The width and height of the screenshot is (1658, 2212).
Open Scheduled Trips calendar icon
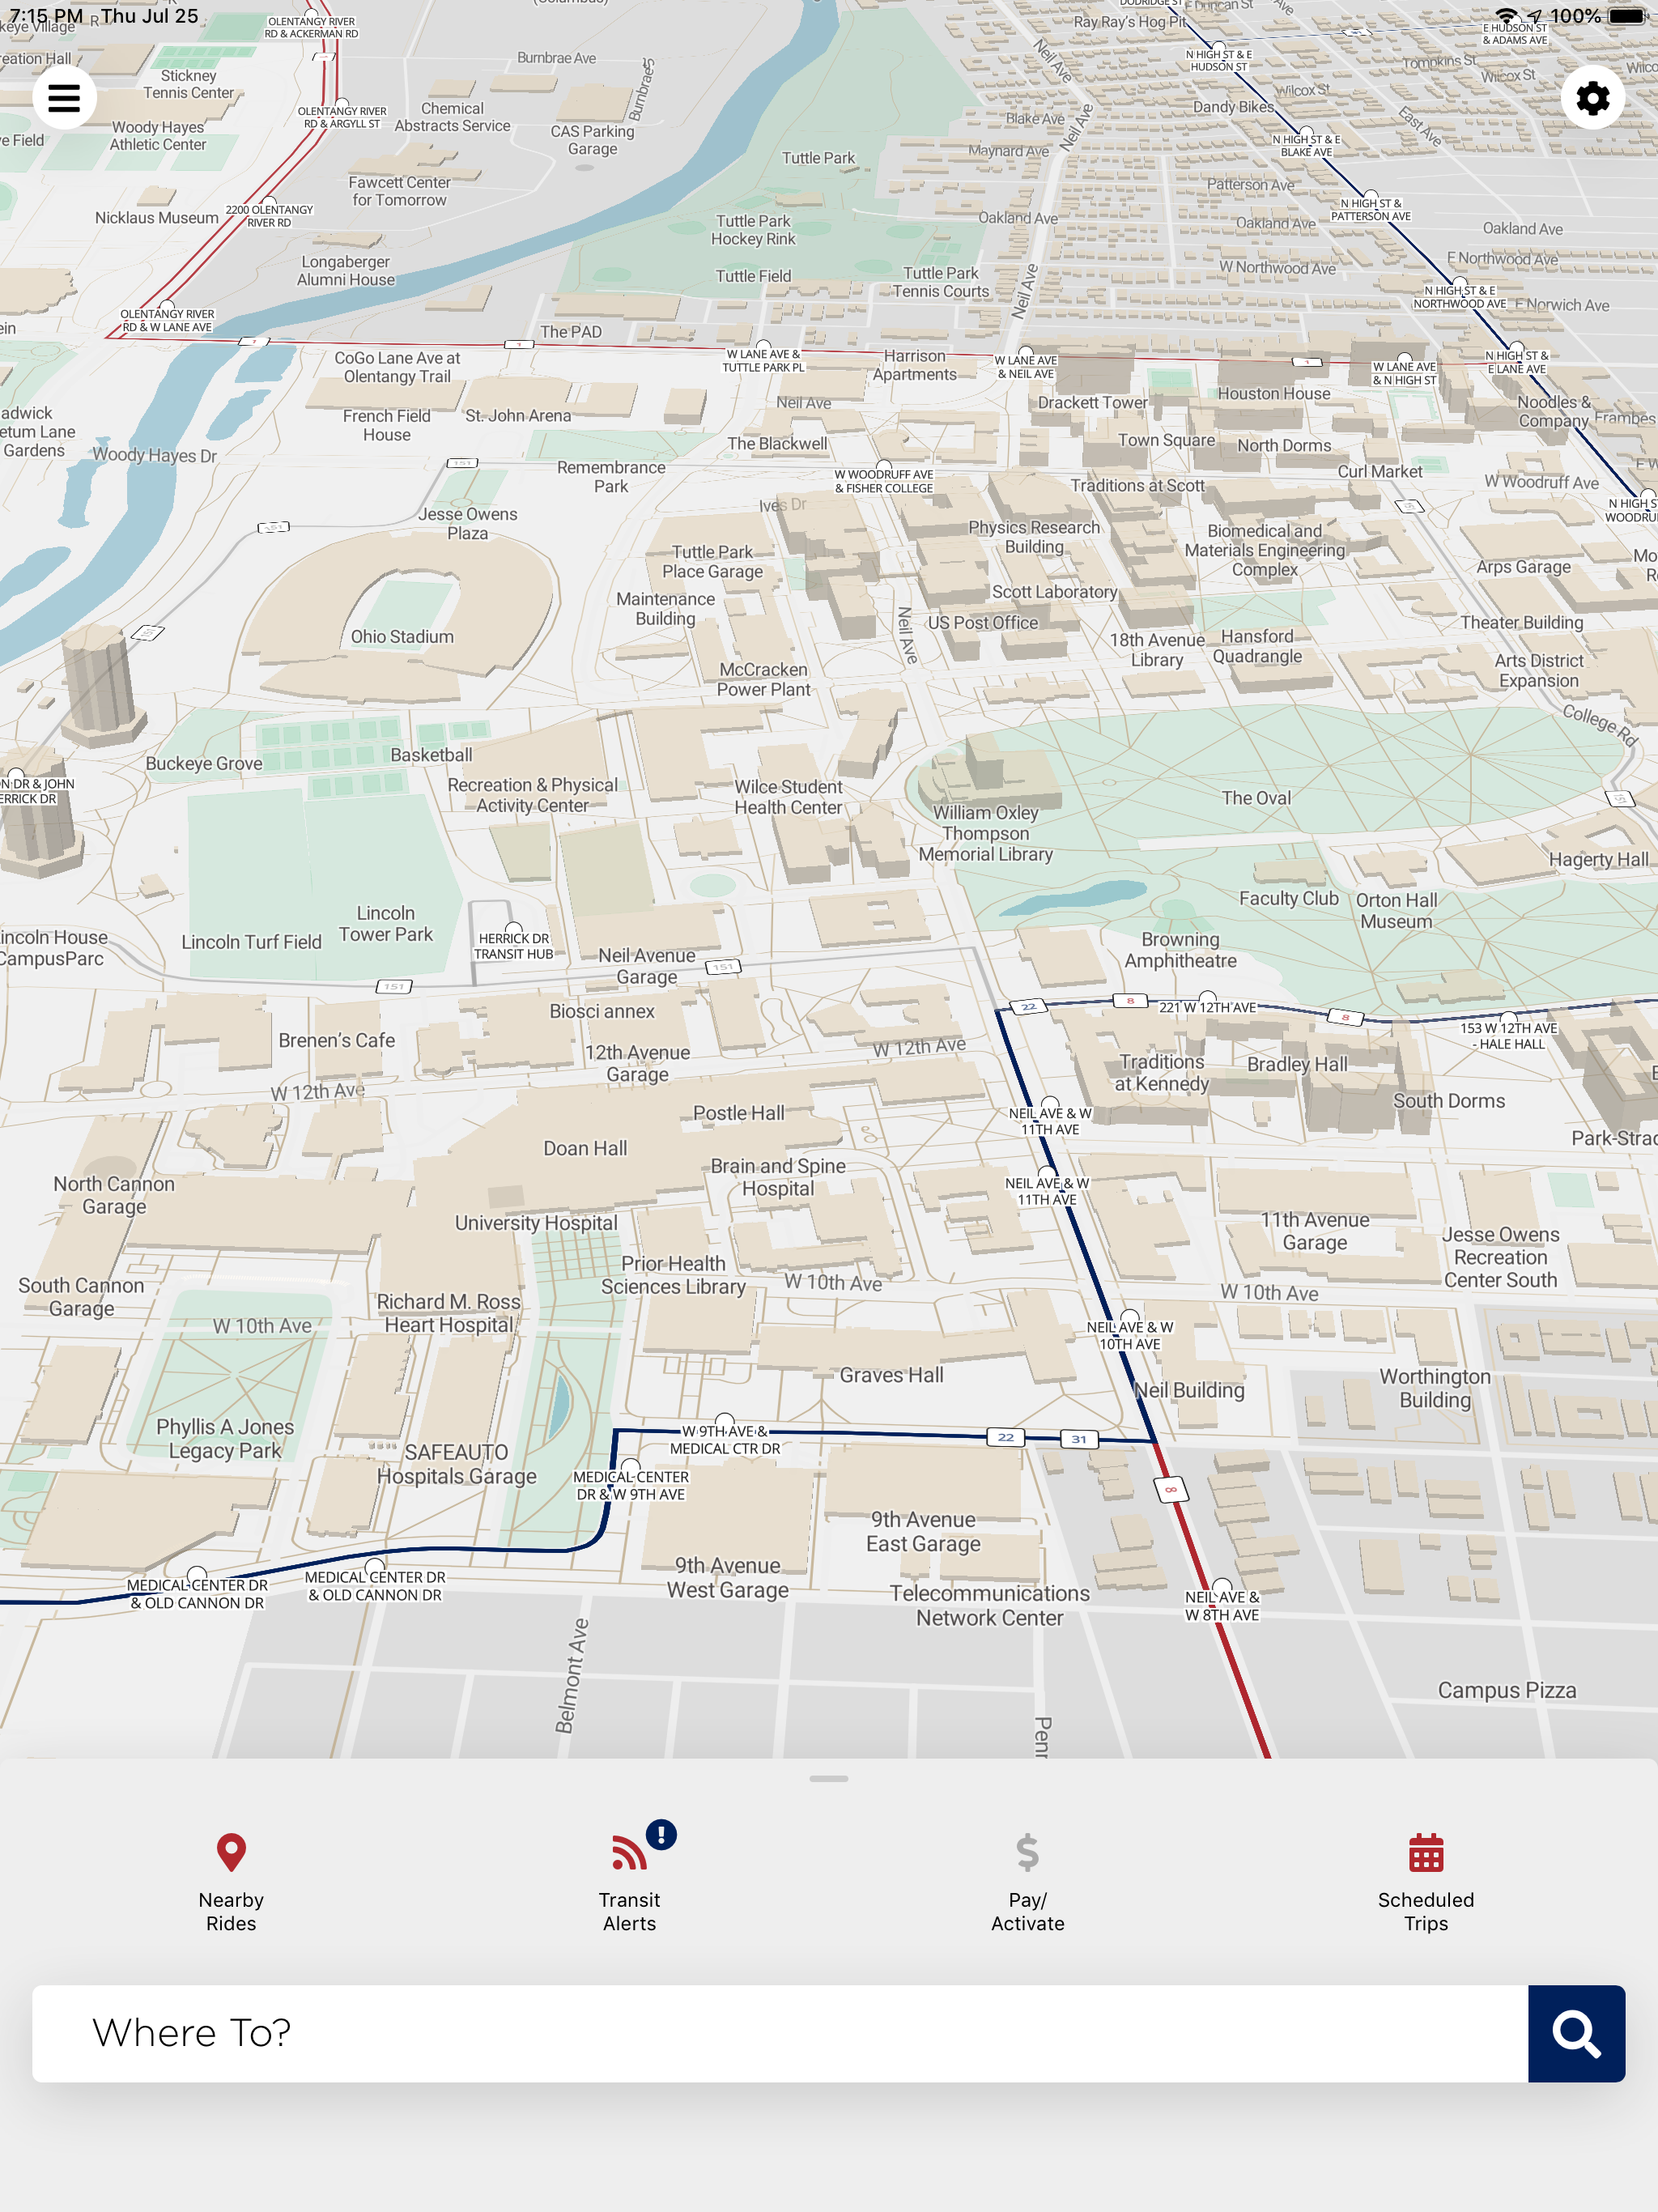coord(1425,1853)
